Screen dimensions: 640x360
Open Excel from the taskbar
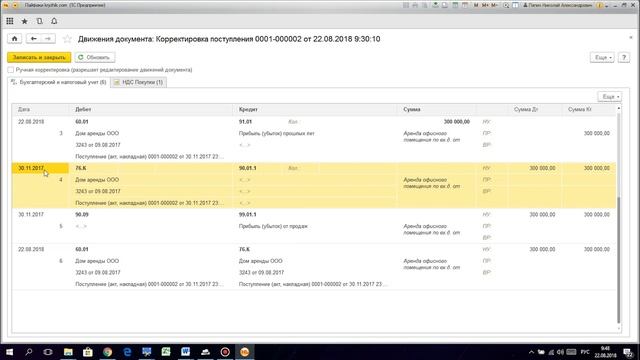tap(166, 352)
